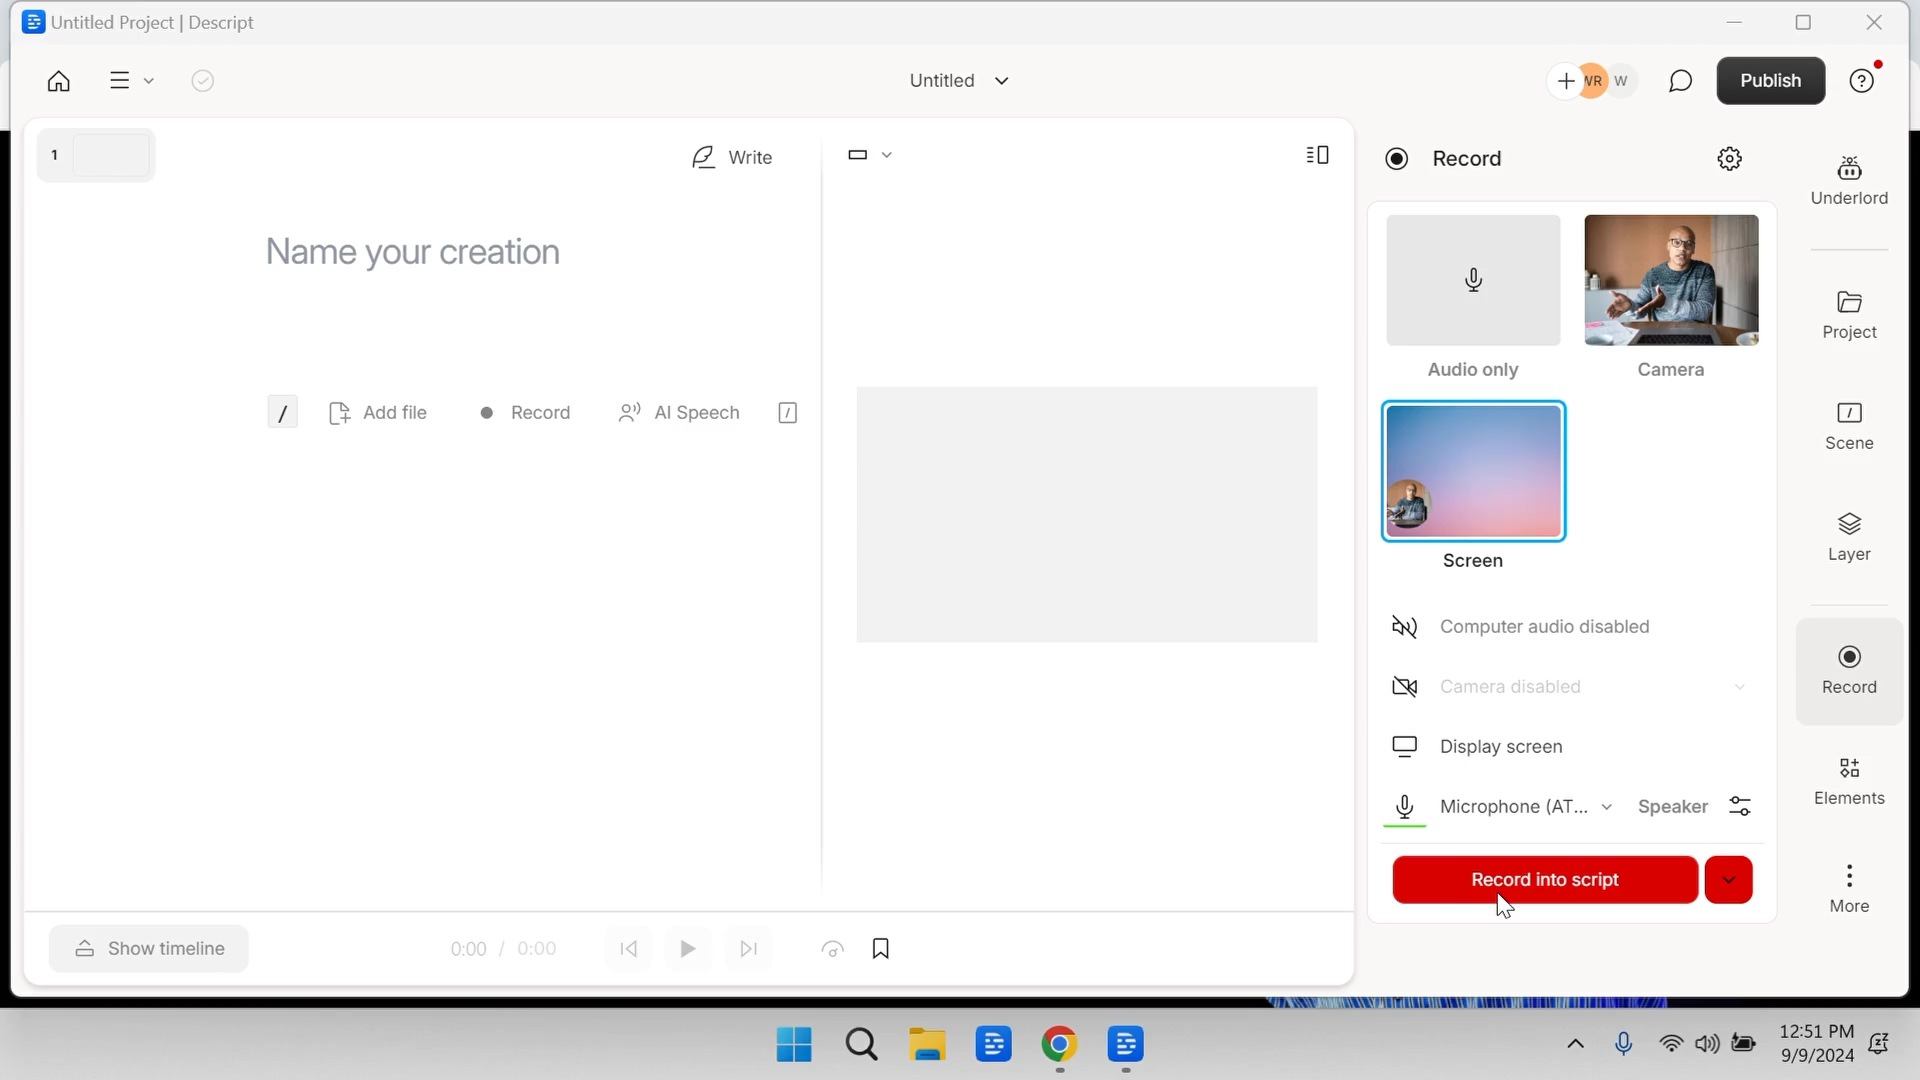Add a bookmark marker in playback bar
Image resolution: width=1920 pixels, height=1080 pixels.
880,948
